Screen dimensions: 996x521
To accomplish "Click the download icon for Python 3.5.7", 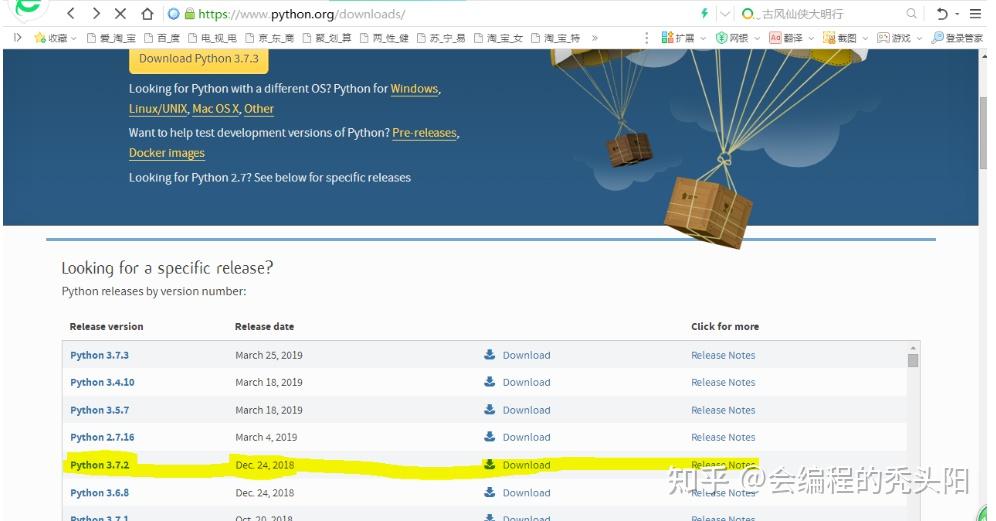I will (490, 410).
